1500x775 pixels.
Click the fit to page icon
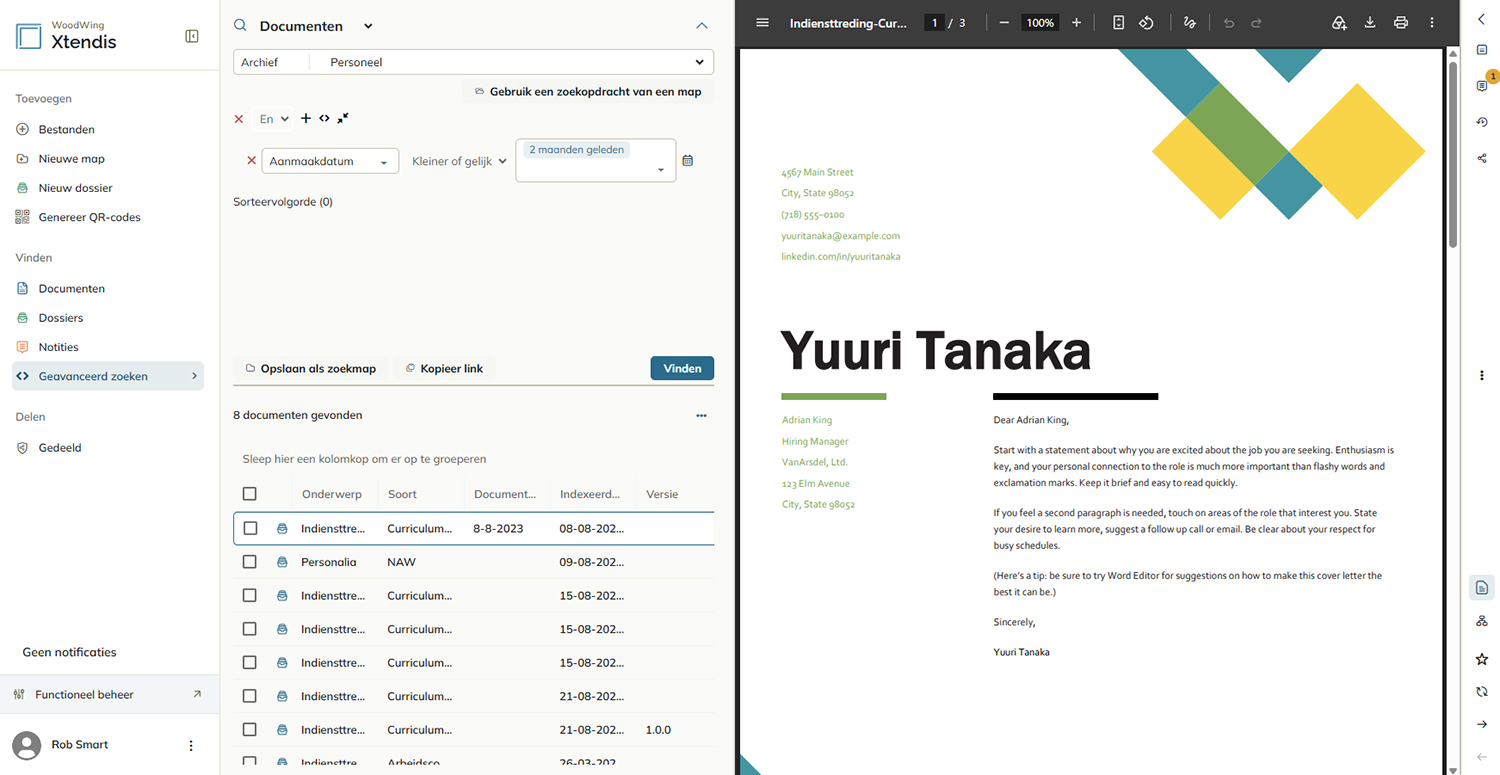click(x=1119, y=22)
